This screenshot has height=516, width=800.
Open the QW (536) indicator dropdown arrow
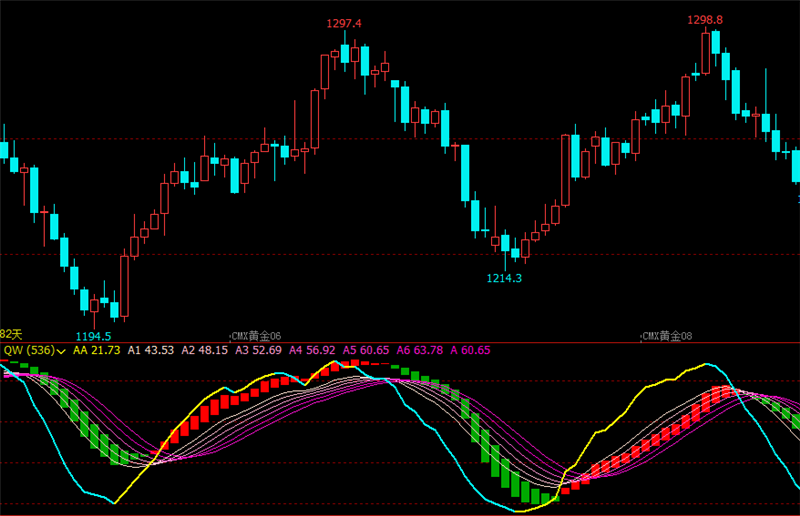click(x=62, y=351)
